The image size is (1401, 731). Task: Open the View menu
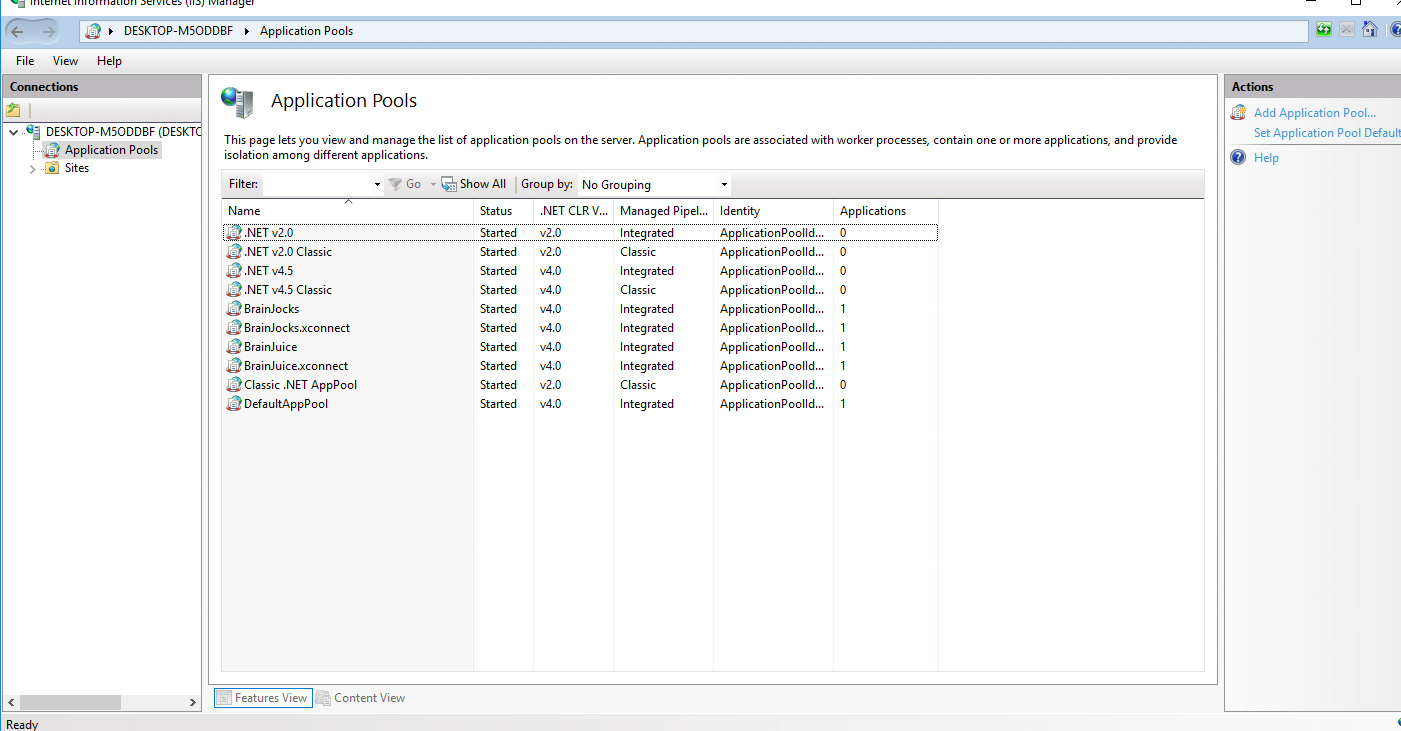pos(65,61)
